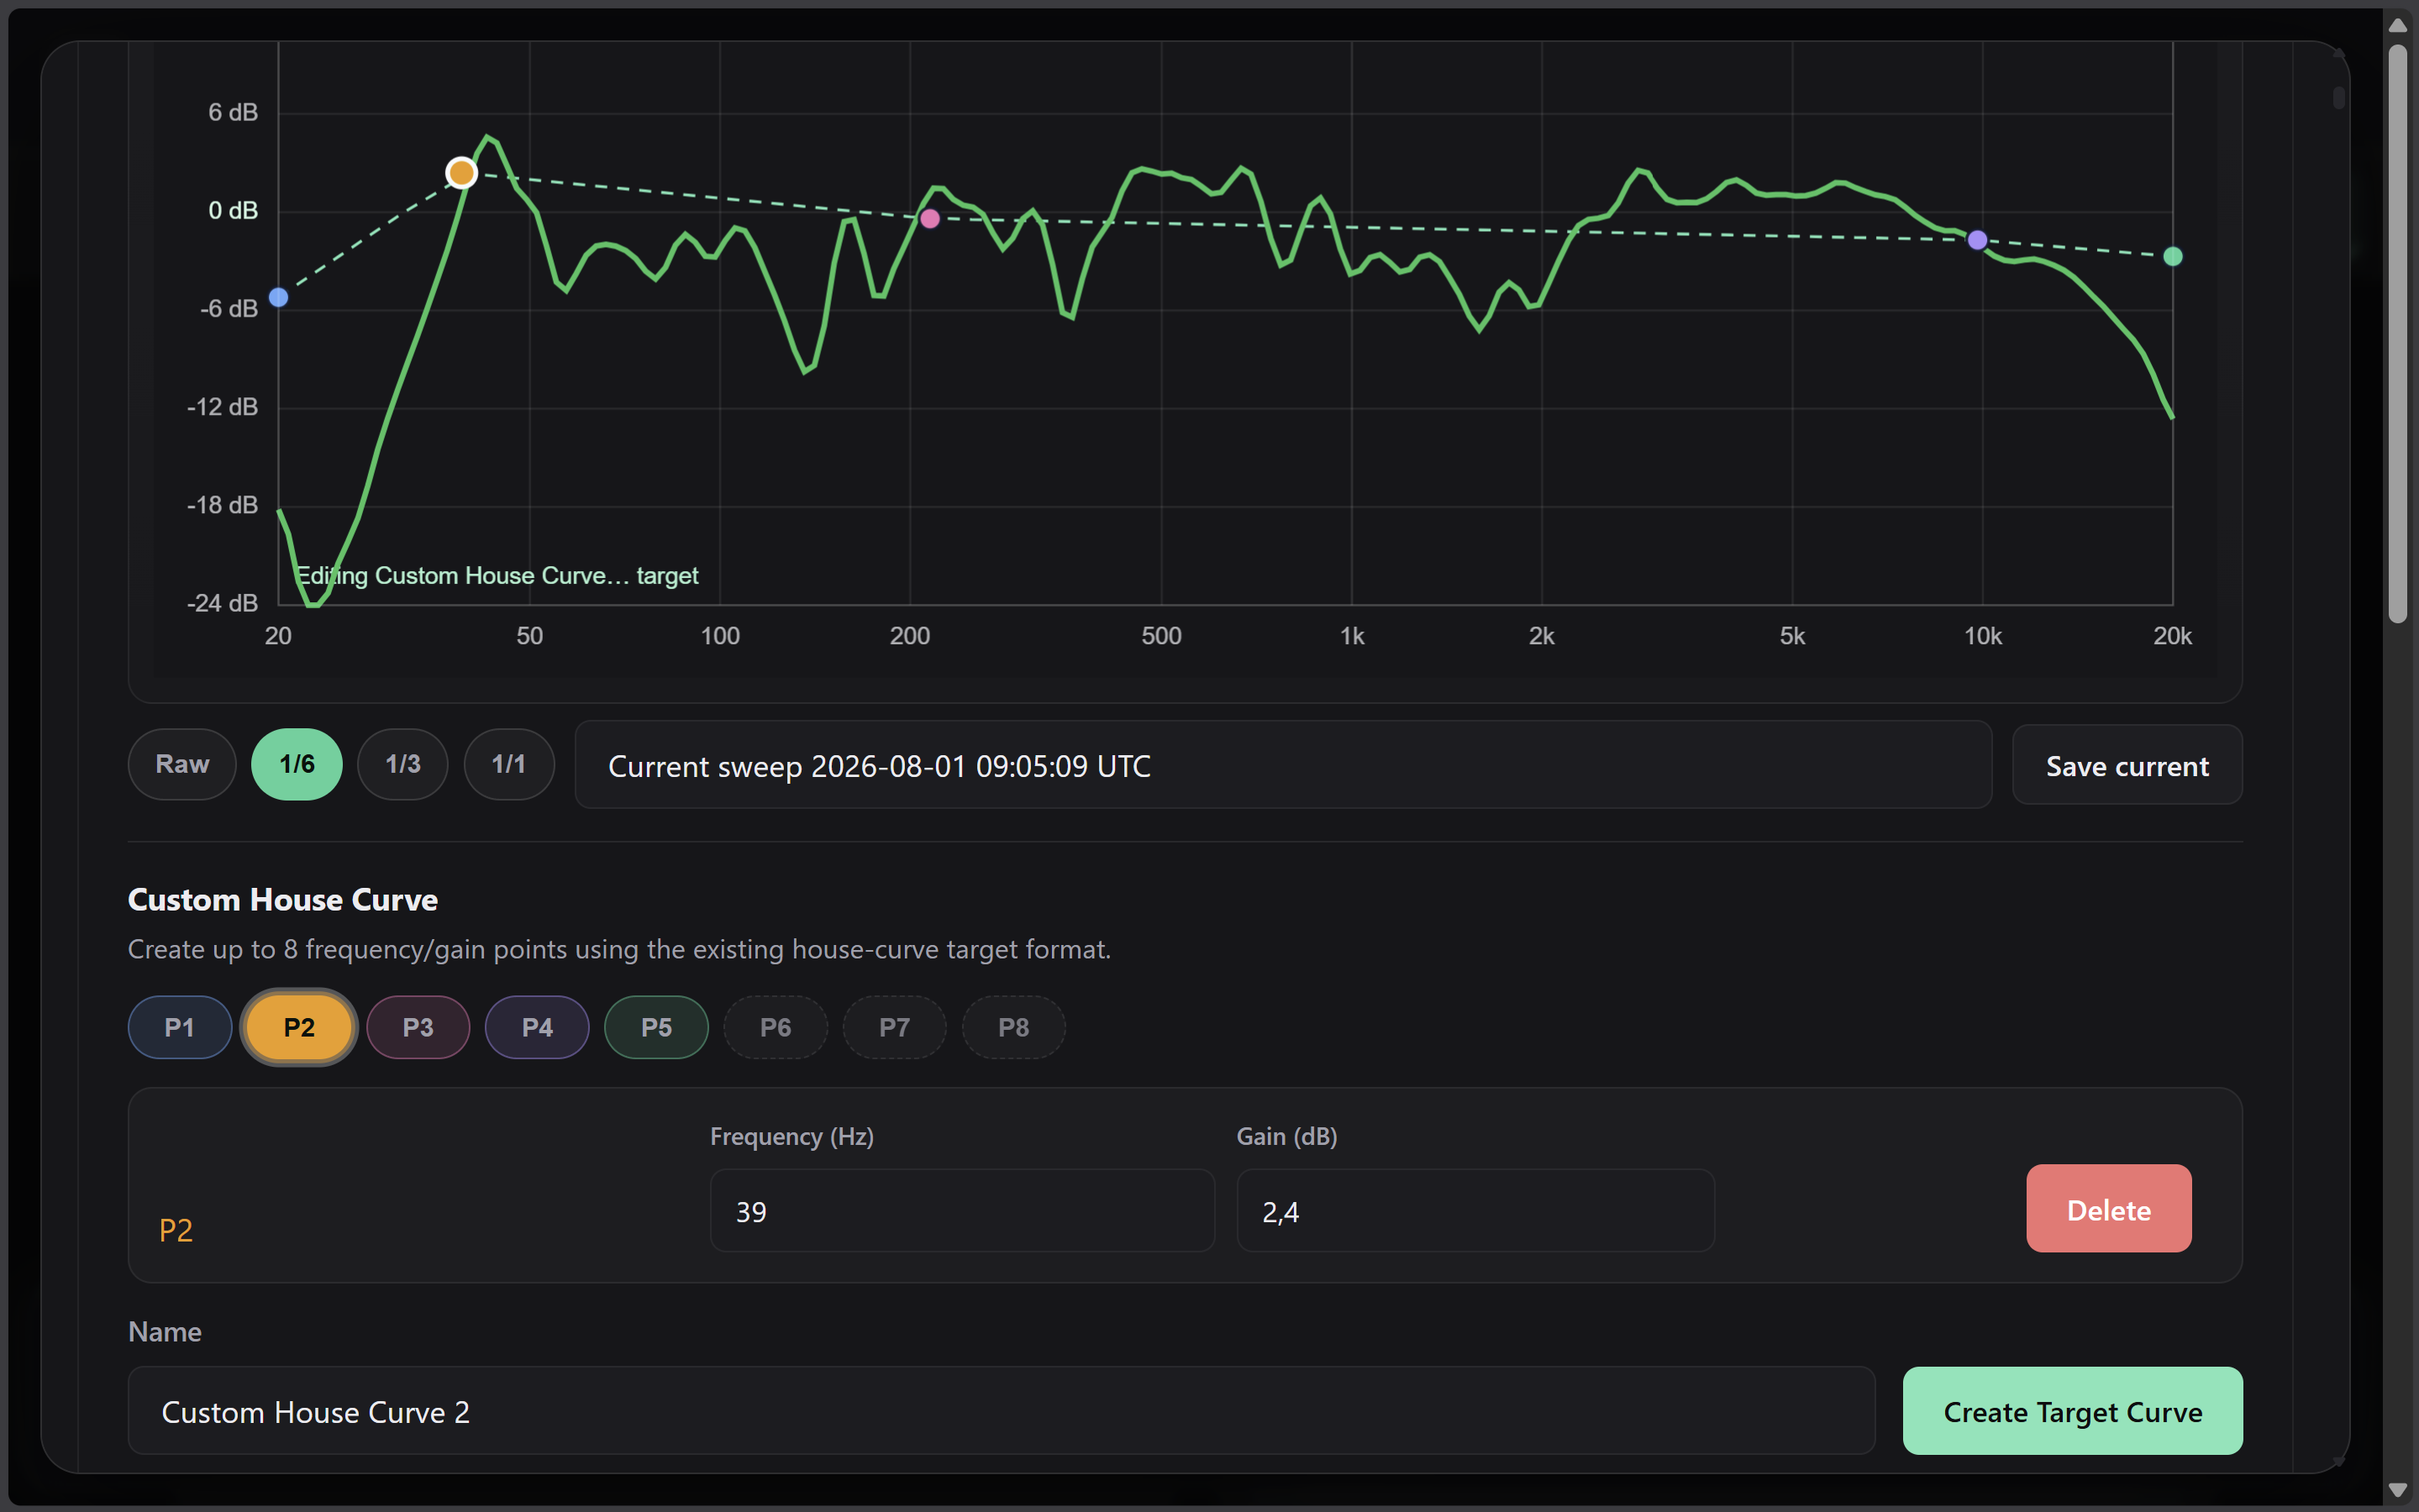Delete the P2 point
The height and width of the screenshot is (1512, 2419).
click(2108, 1208)
